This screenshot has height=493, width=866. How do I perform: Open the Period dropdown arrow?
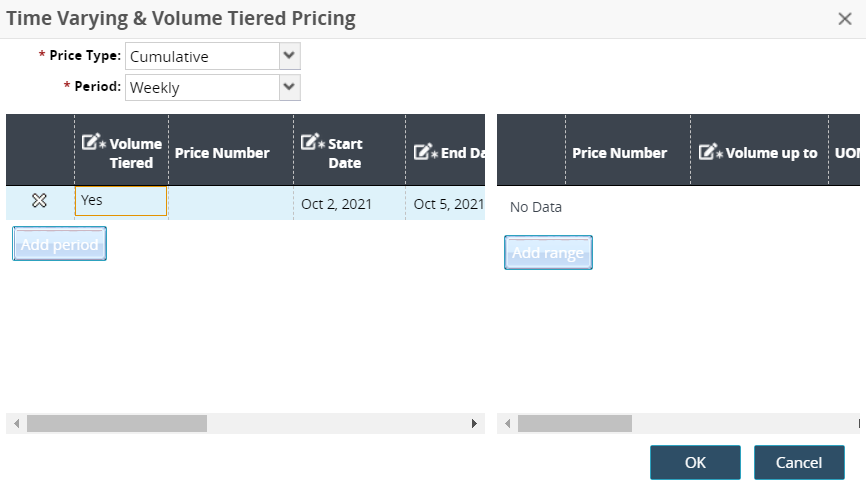pyautogui.click(x=289, y=87)
